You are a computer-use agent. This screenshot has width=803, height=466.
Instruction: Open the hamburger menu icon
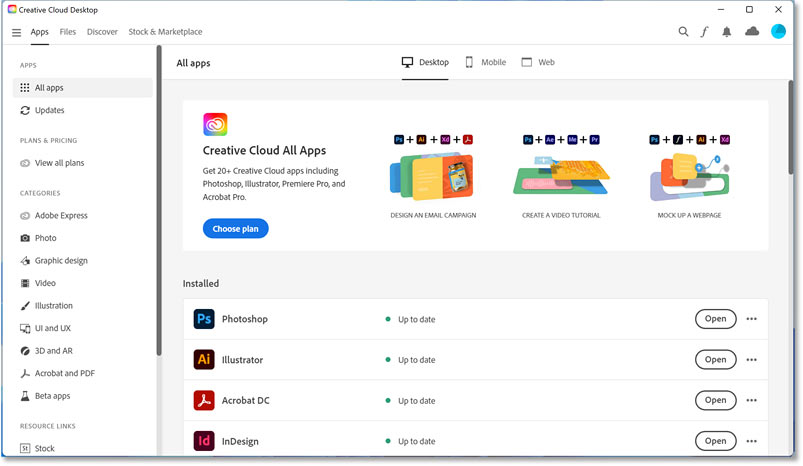point(16,32)
